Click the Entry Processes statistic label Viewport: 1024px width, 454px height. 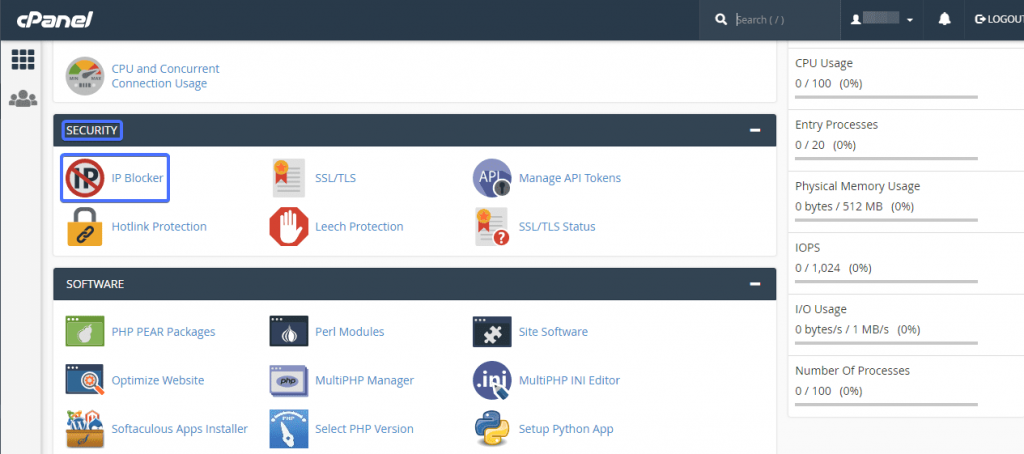pyautogui.click(x=837, y=125)
